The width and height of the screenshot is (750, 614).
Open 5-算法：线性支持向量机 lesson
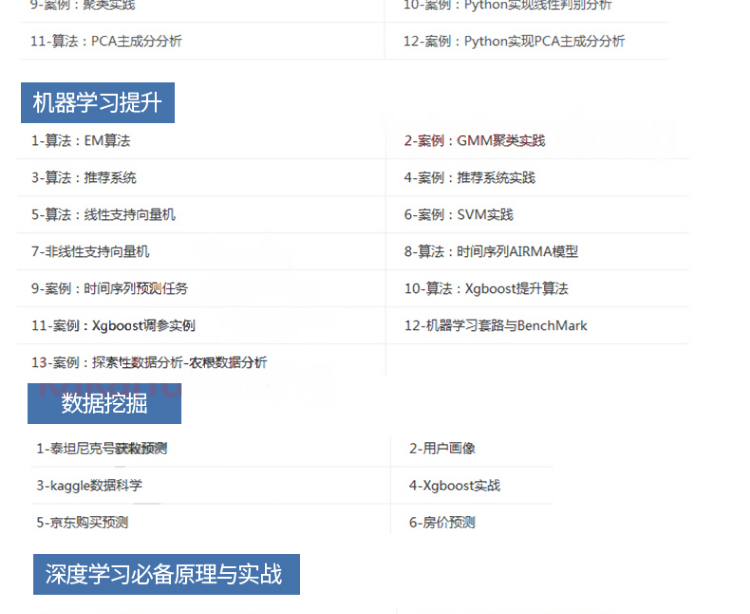(103, 215)
